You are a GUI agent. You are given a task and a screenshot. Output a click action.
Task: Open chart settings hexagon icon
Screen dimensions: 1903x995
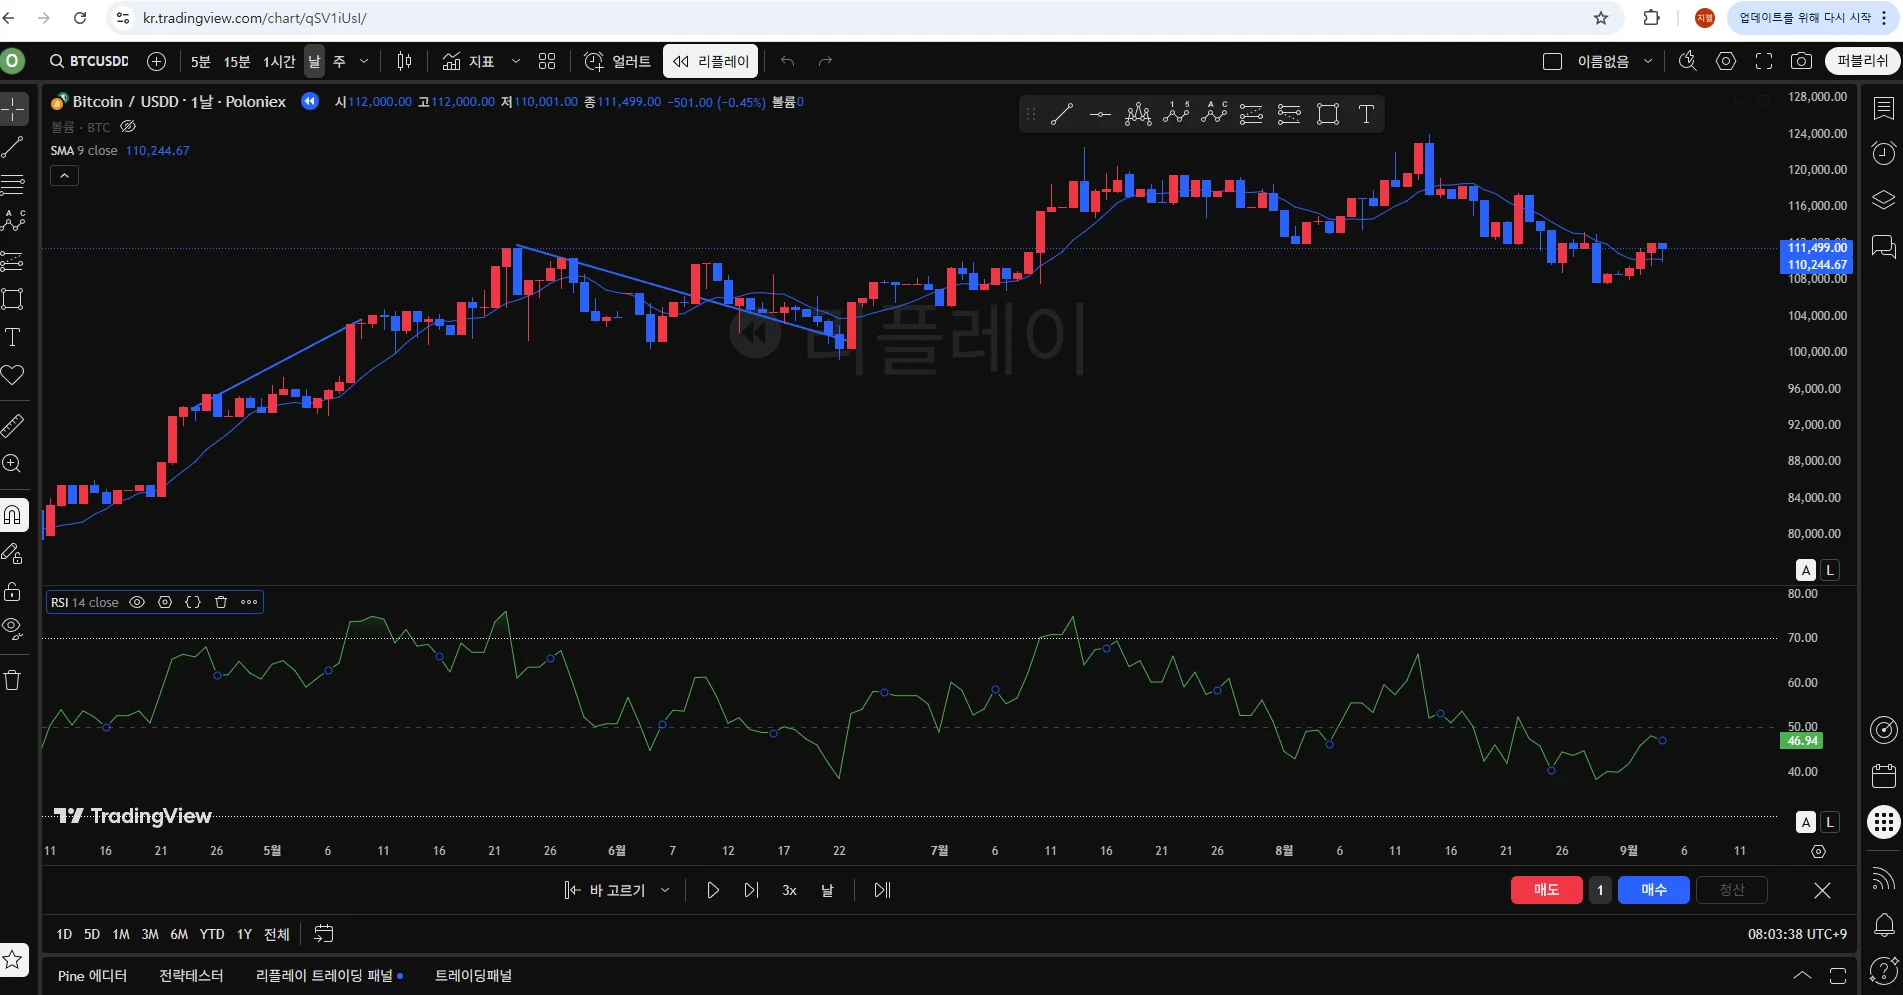1726,61
